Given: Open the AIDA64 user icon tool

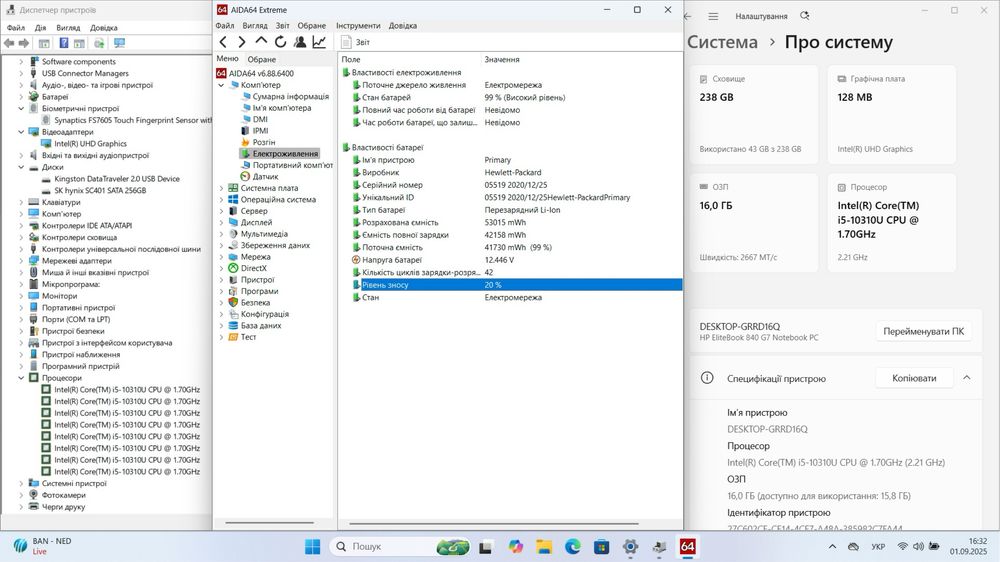Looking at the screenshot, I should [300, 42].
